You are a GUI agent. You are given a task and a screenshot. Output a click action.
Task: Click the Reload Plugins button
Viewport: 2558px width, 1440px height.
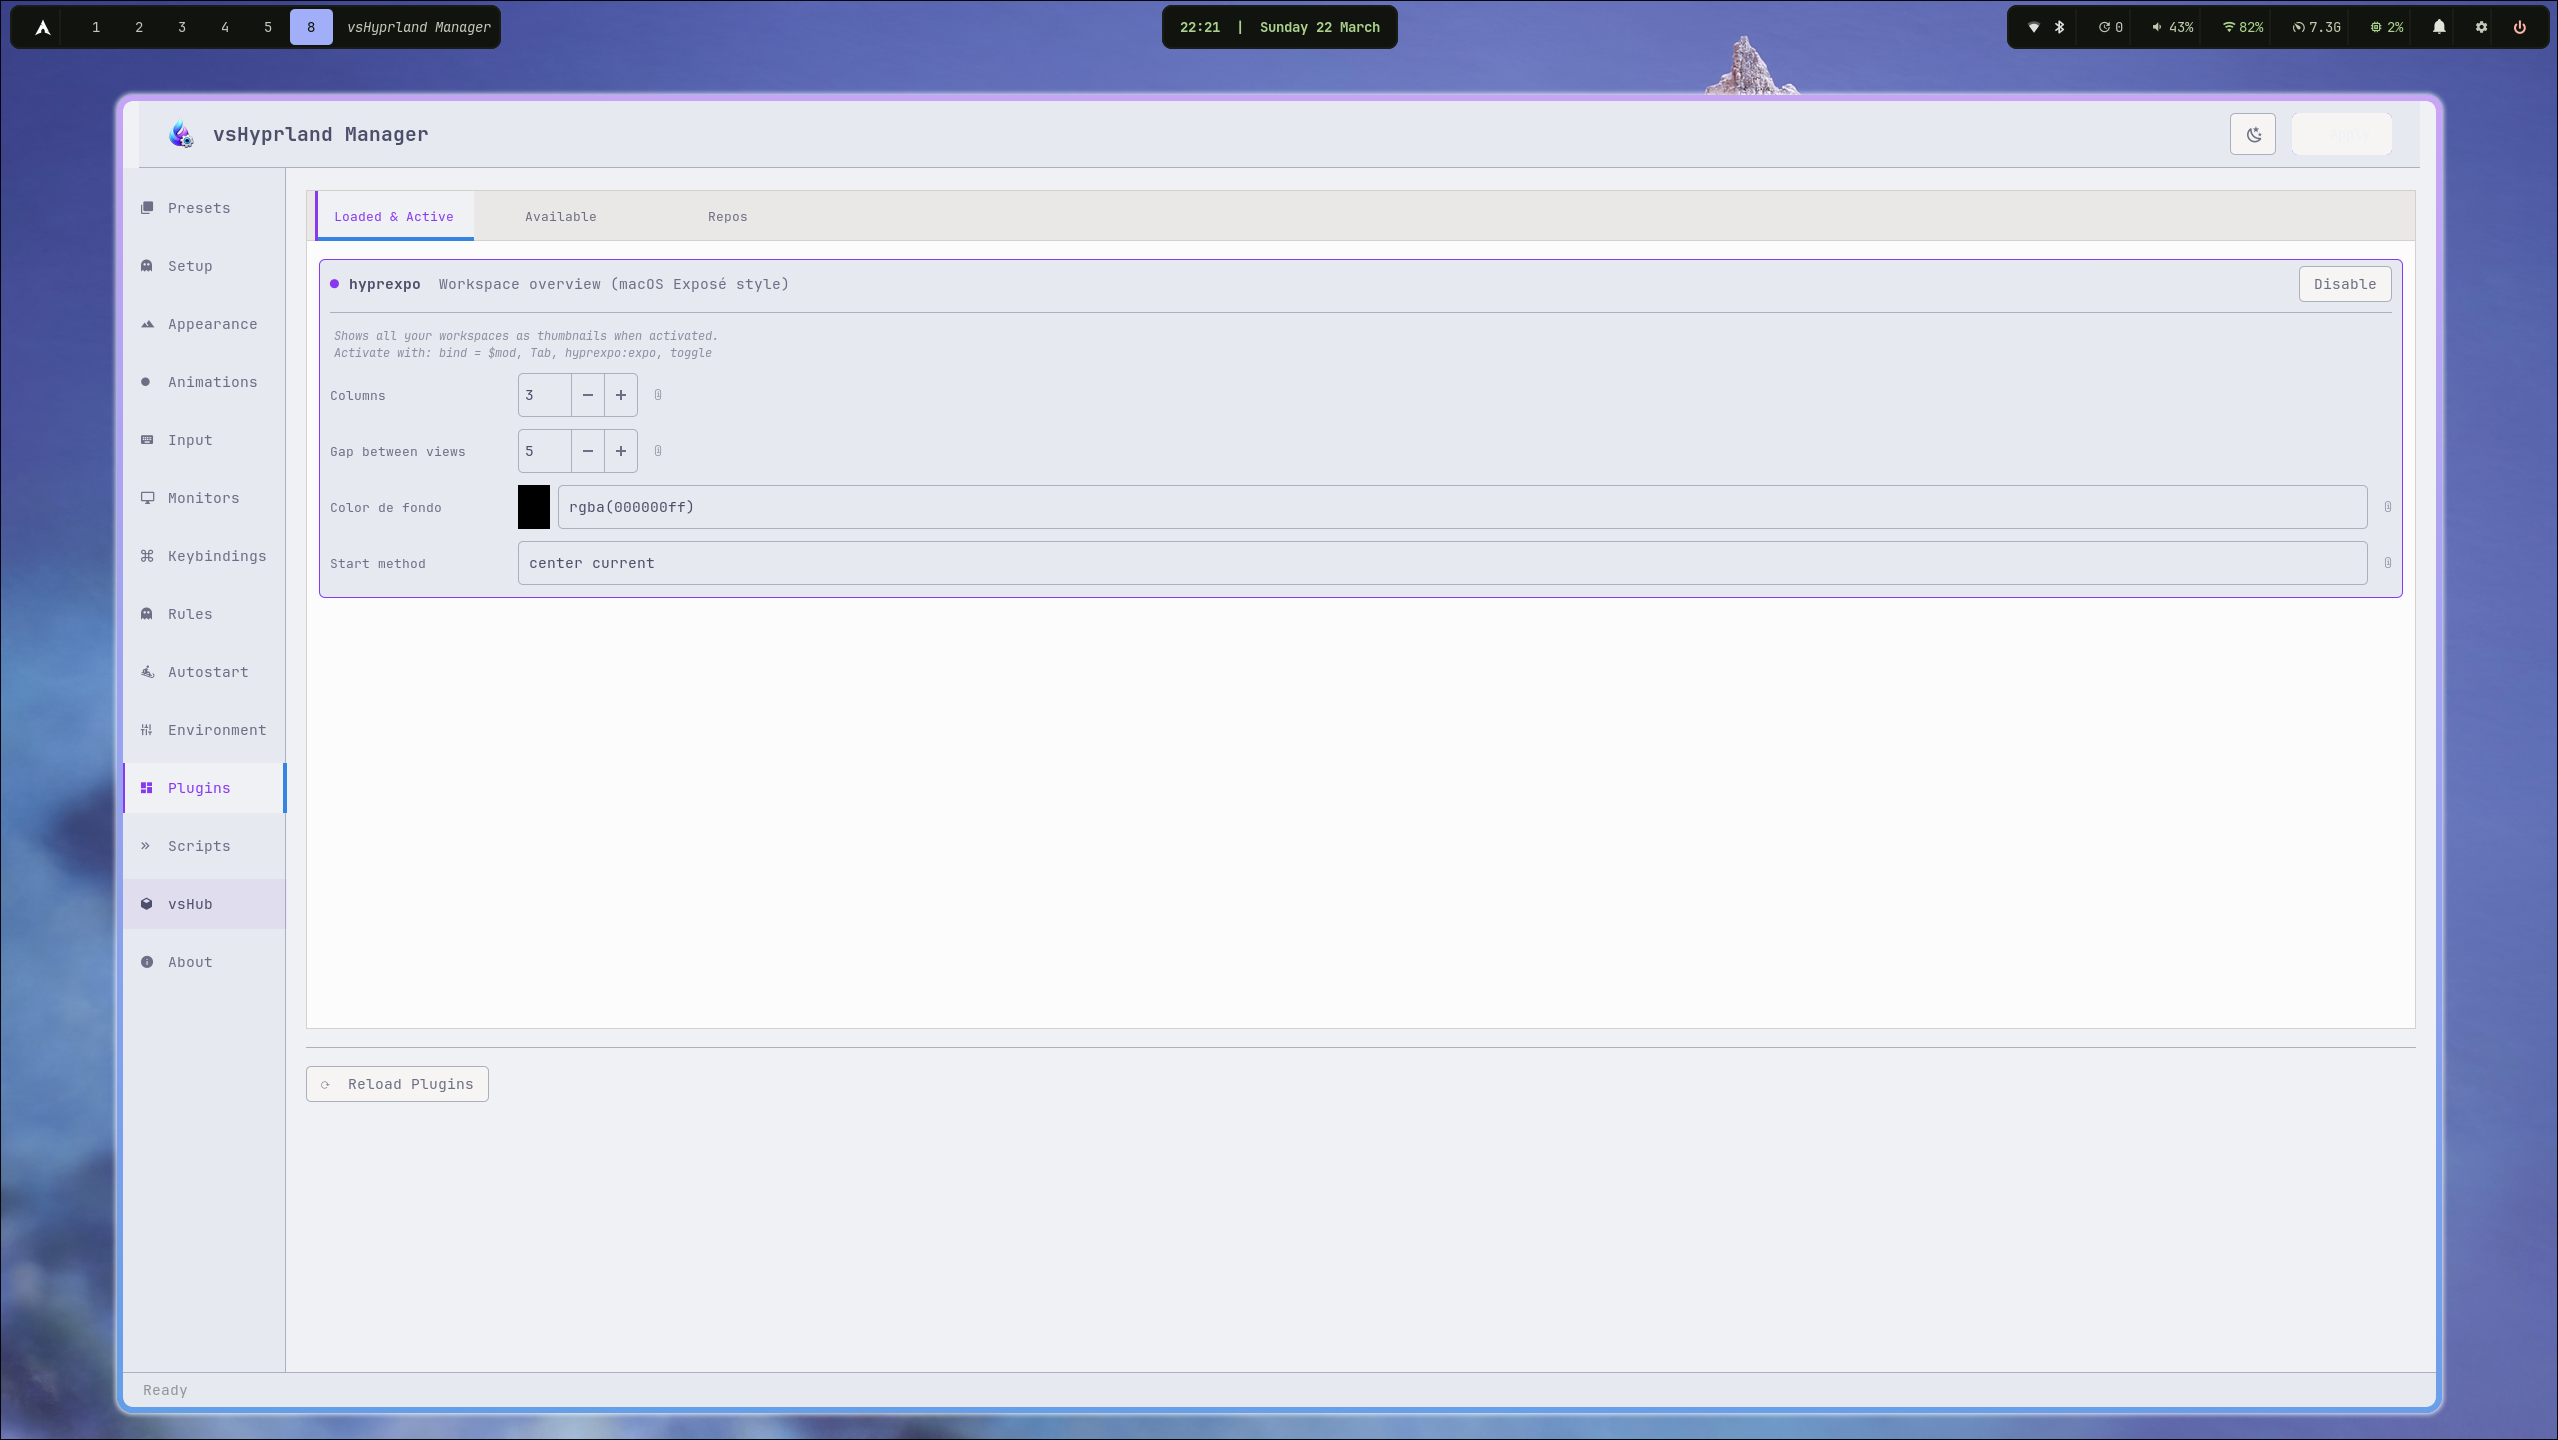click(x=397, y=1084)
